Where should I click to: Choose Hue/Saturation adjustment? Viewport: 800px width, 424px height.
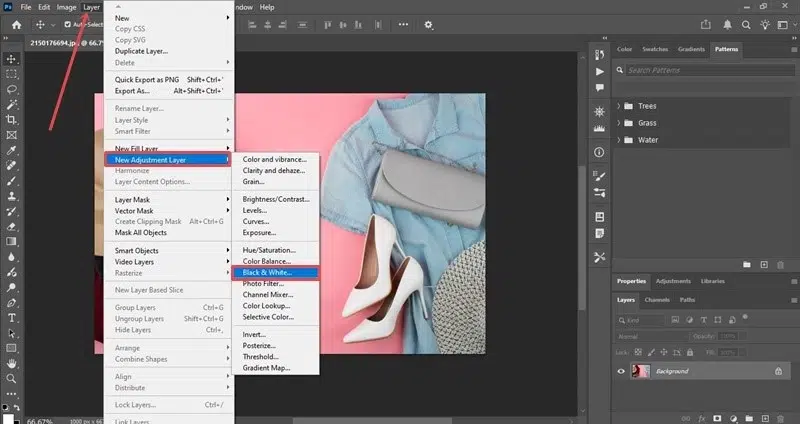[276, 250]
